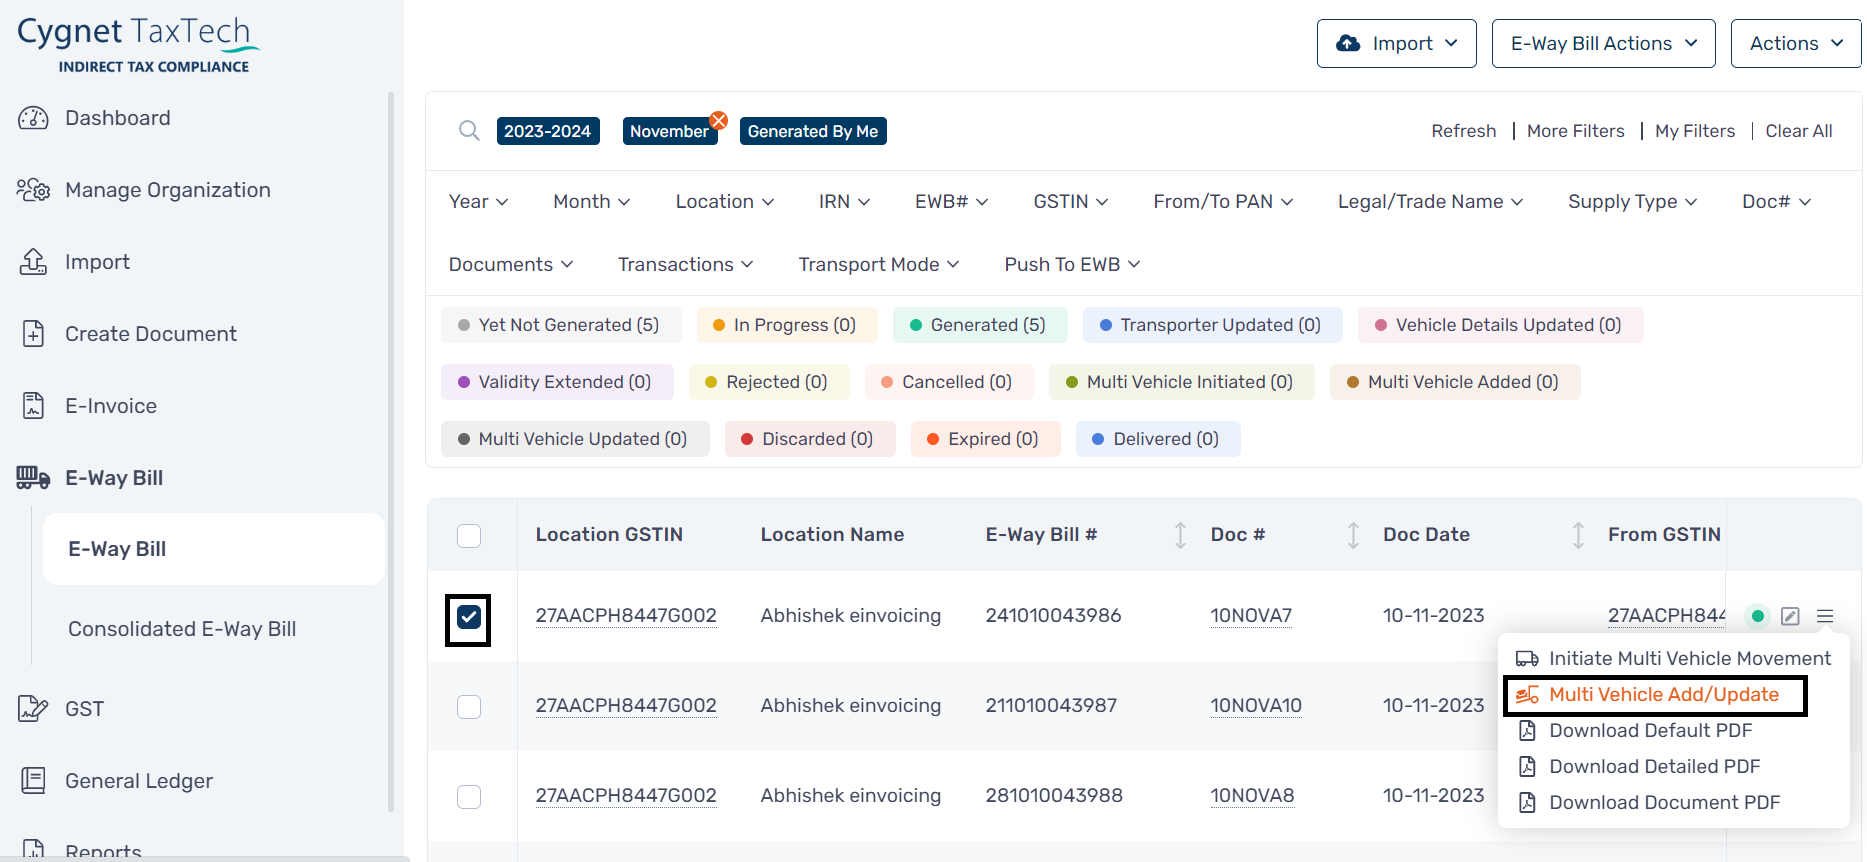Select Initiate Multi Vehicle Movement menu entry
The width and height of the screenshot is (1867, 862).
1673,659
